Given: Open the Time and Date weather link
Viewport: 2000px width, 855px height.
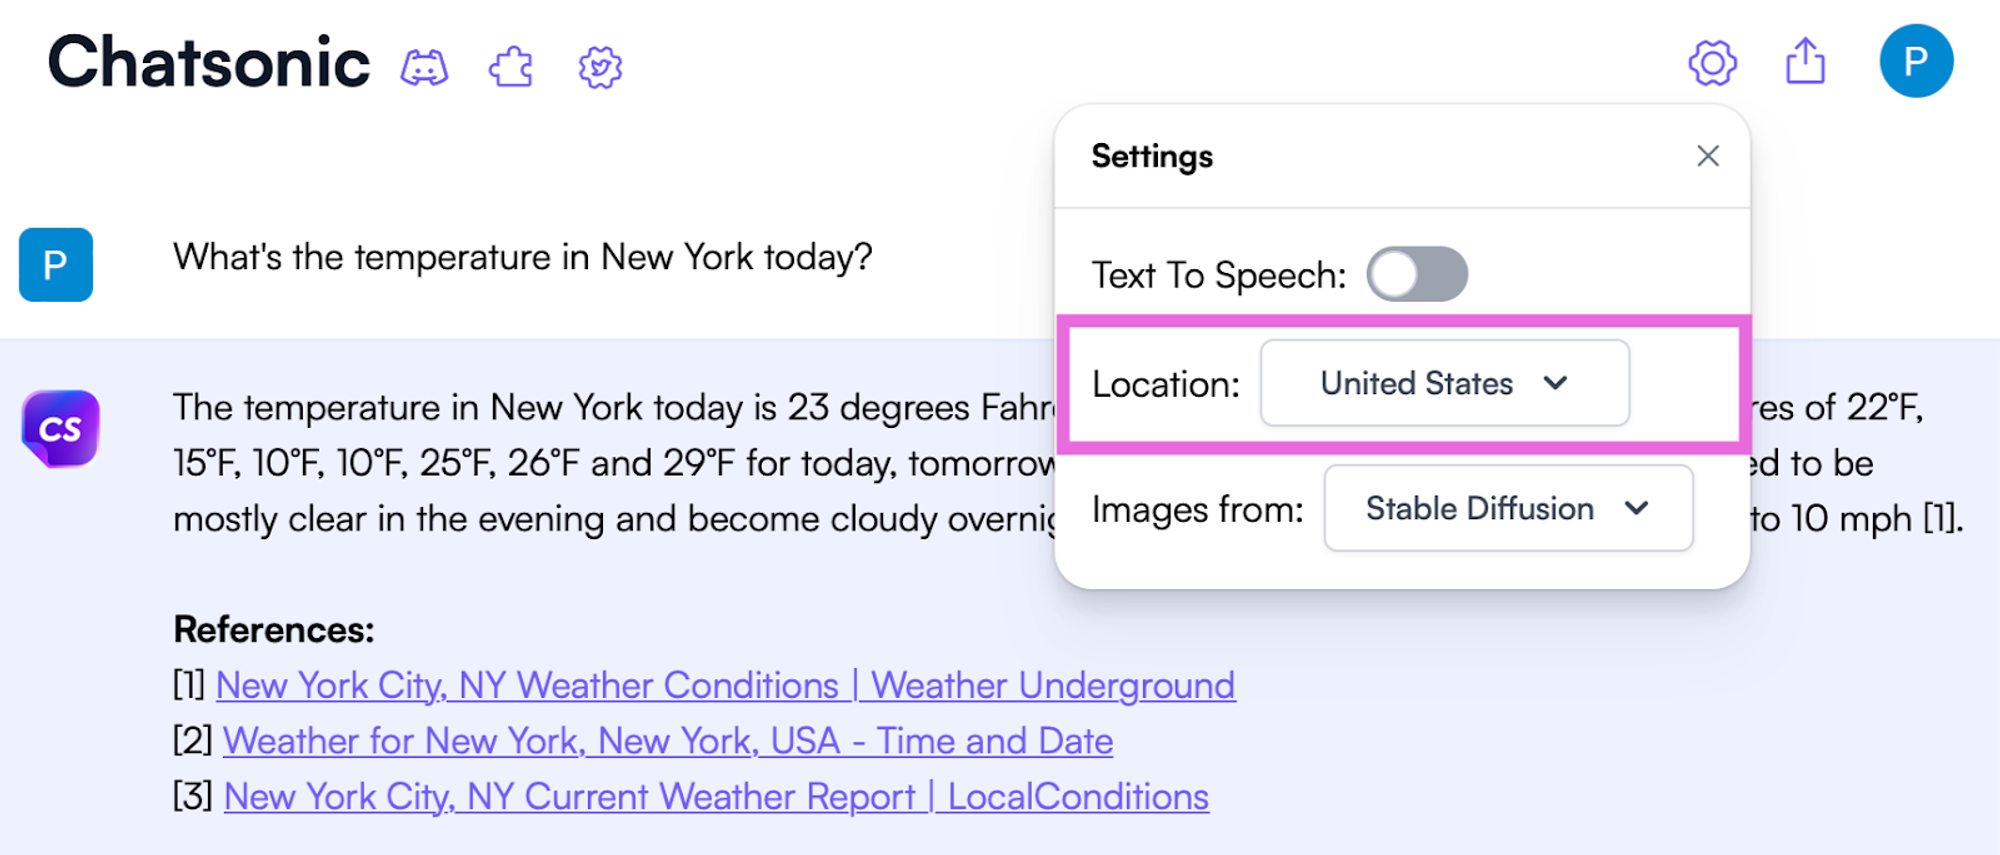Looking at the screenshot, I should 667,742.
